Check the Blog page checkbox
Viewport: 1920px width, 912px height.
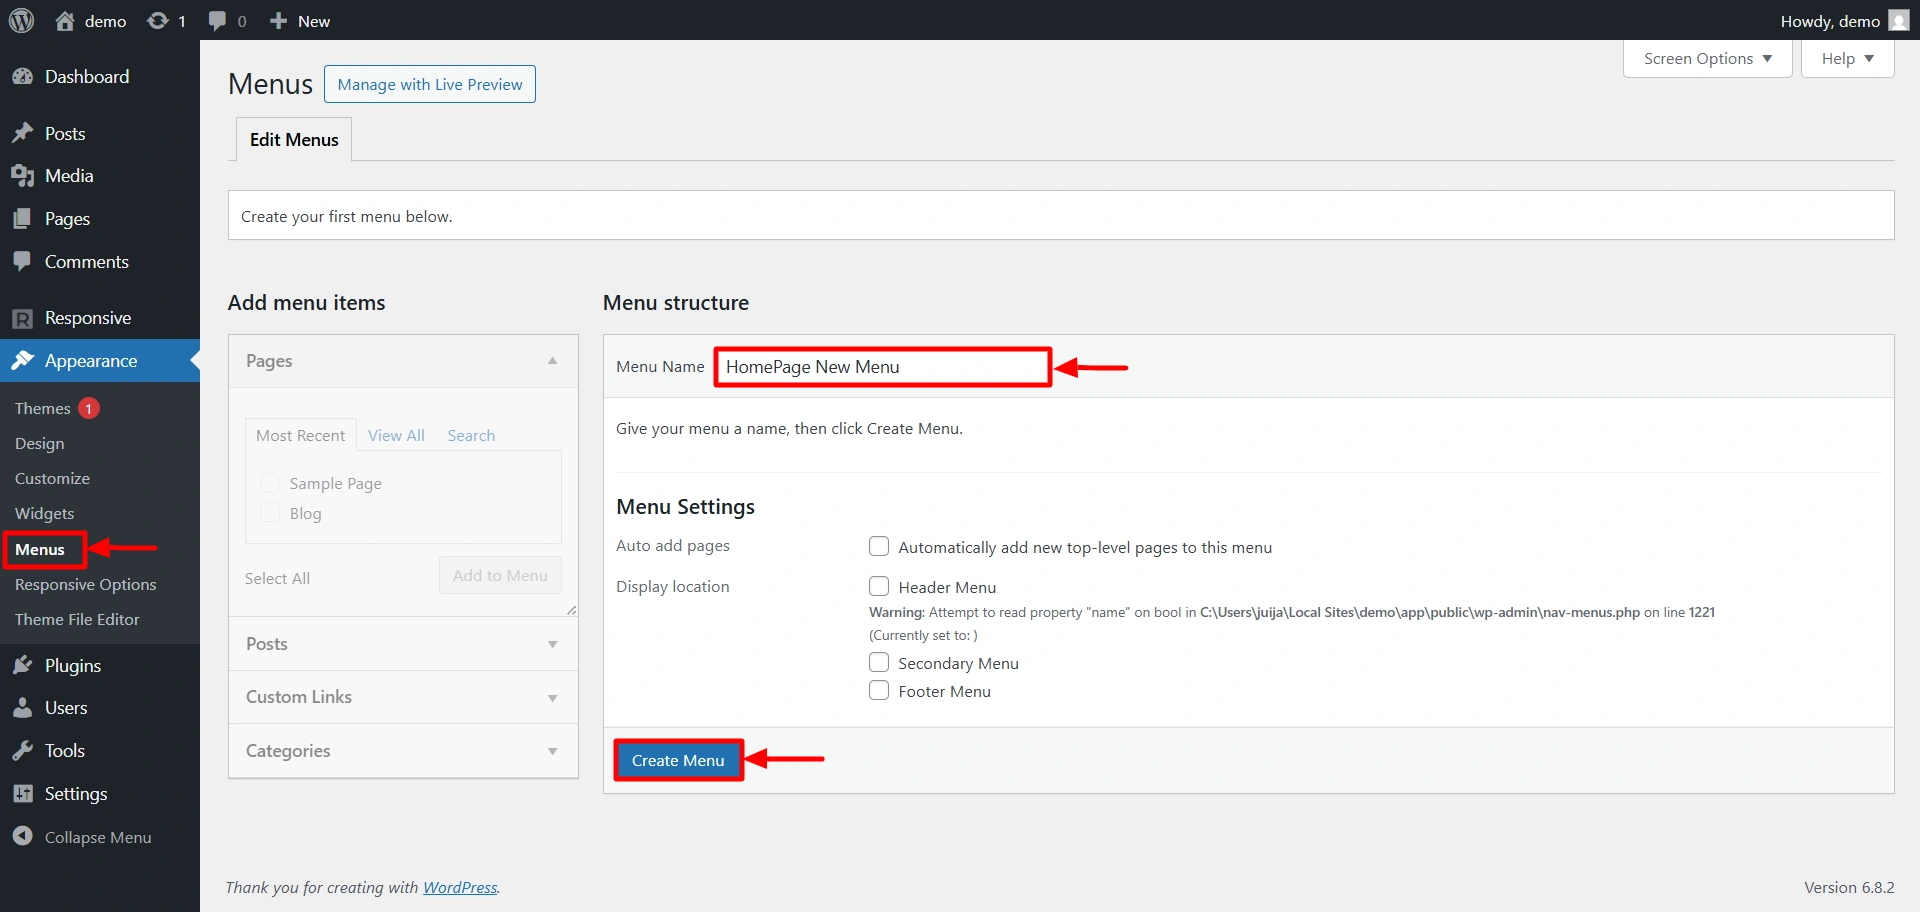pos(270,512)
